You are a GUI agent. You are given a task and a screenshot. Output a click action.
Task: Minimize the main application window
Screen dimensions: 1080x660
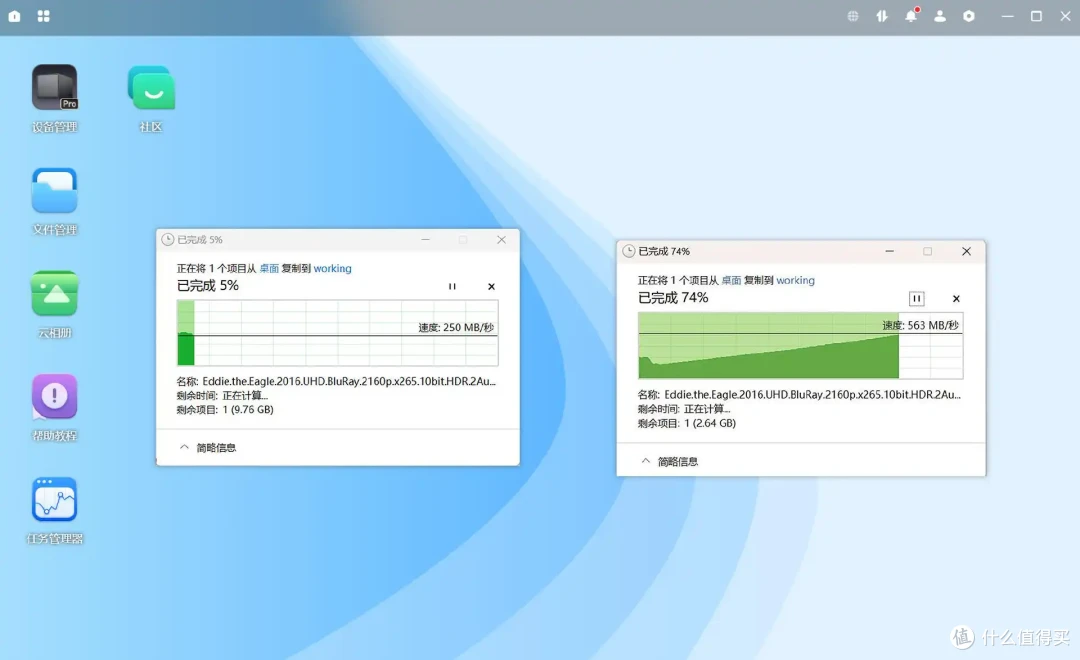(1008, 16)
